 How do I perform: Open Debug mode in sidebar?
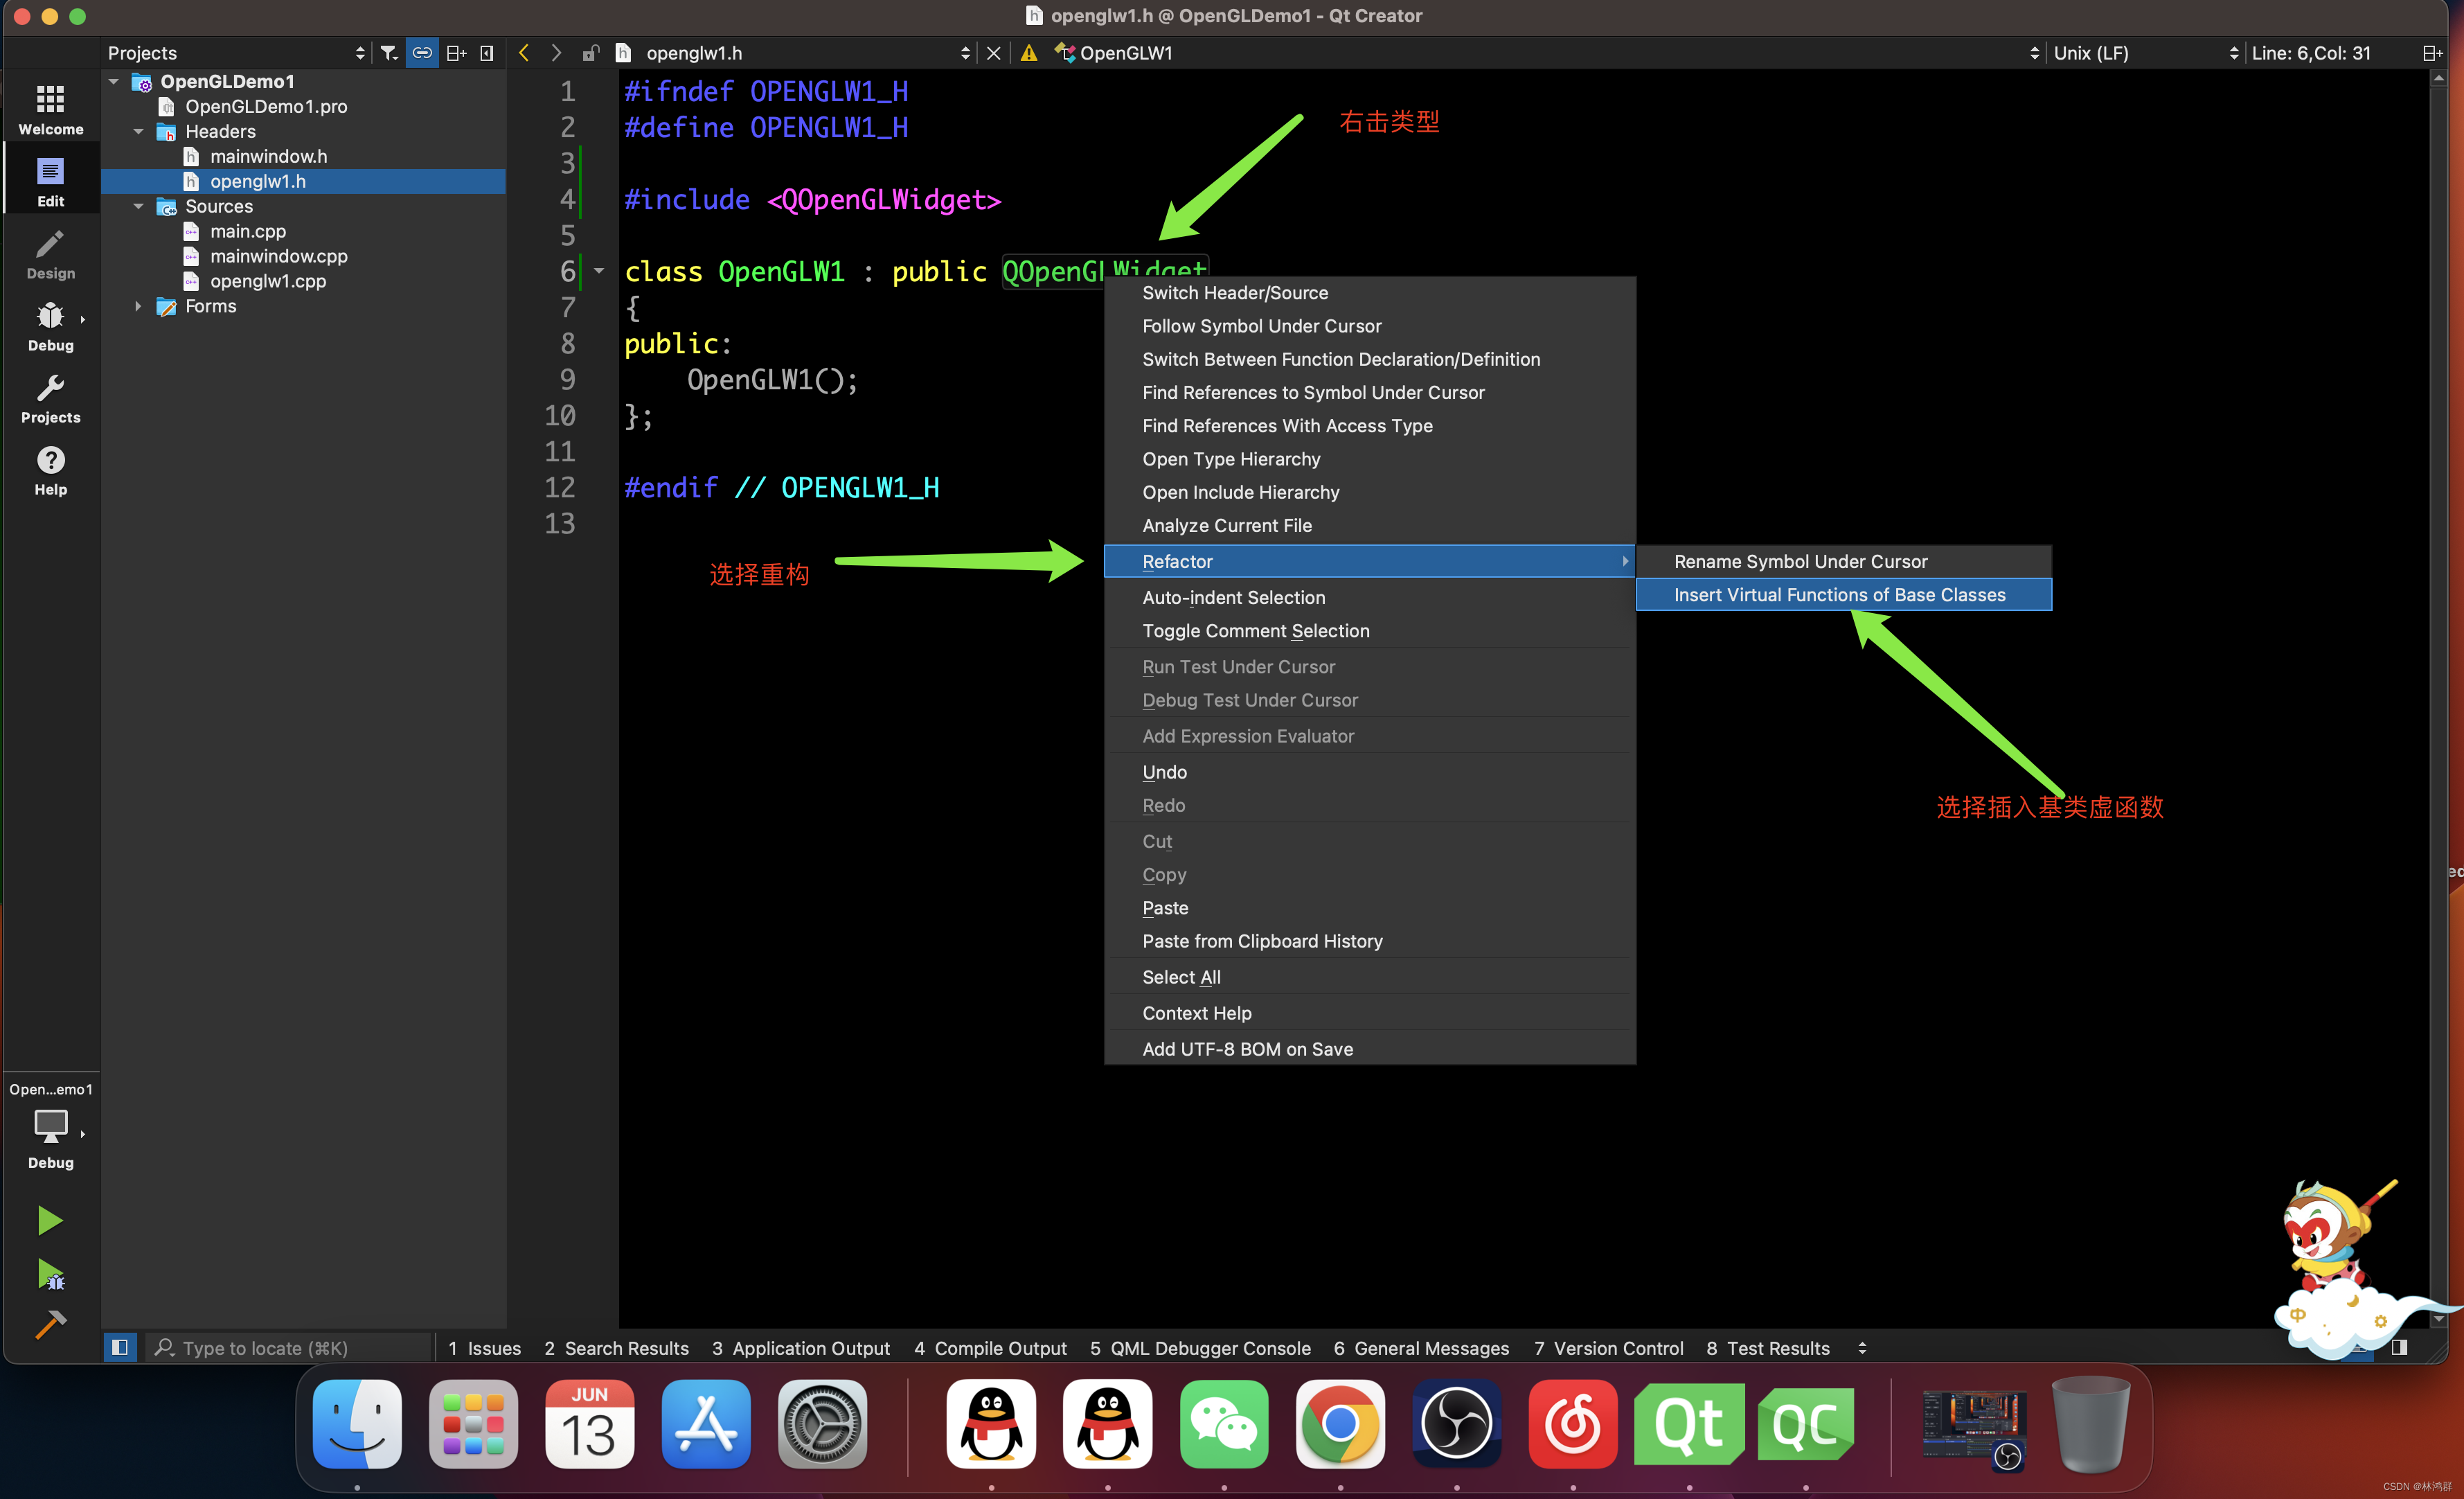50,326
